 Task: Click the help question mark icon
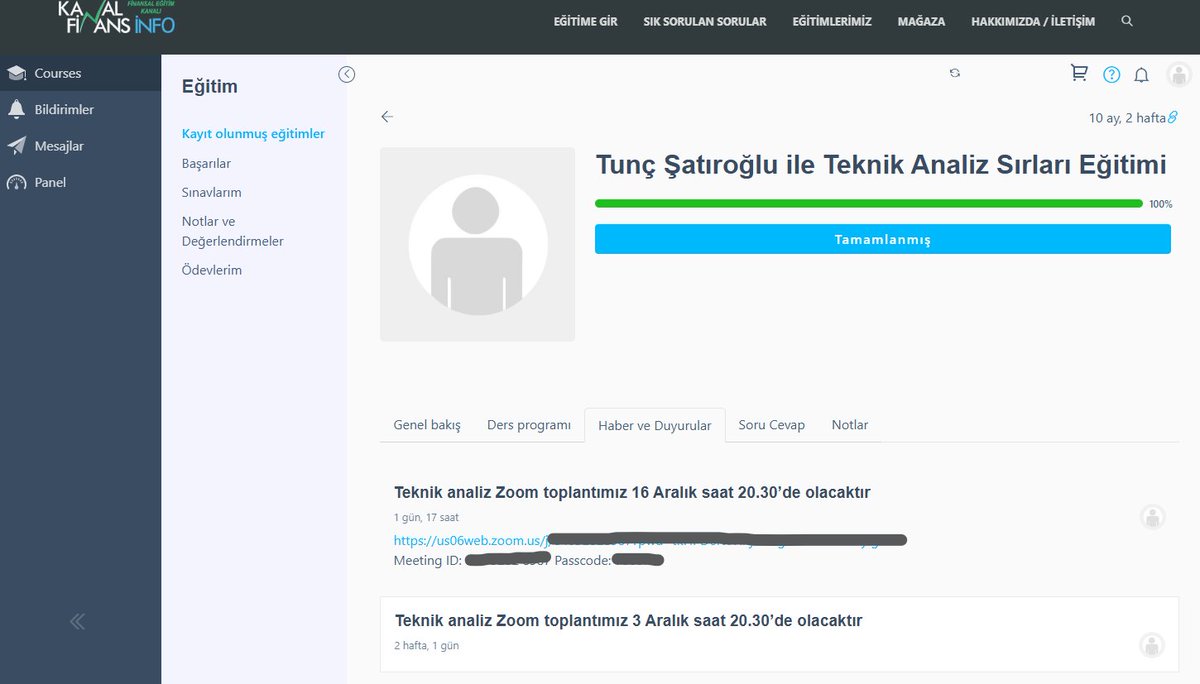click(1111, 74)
